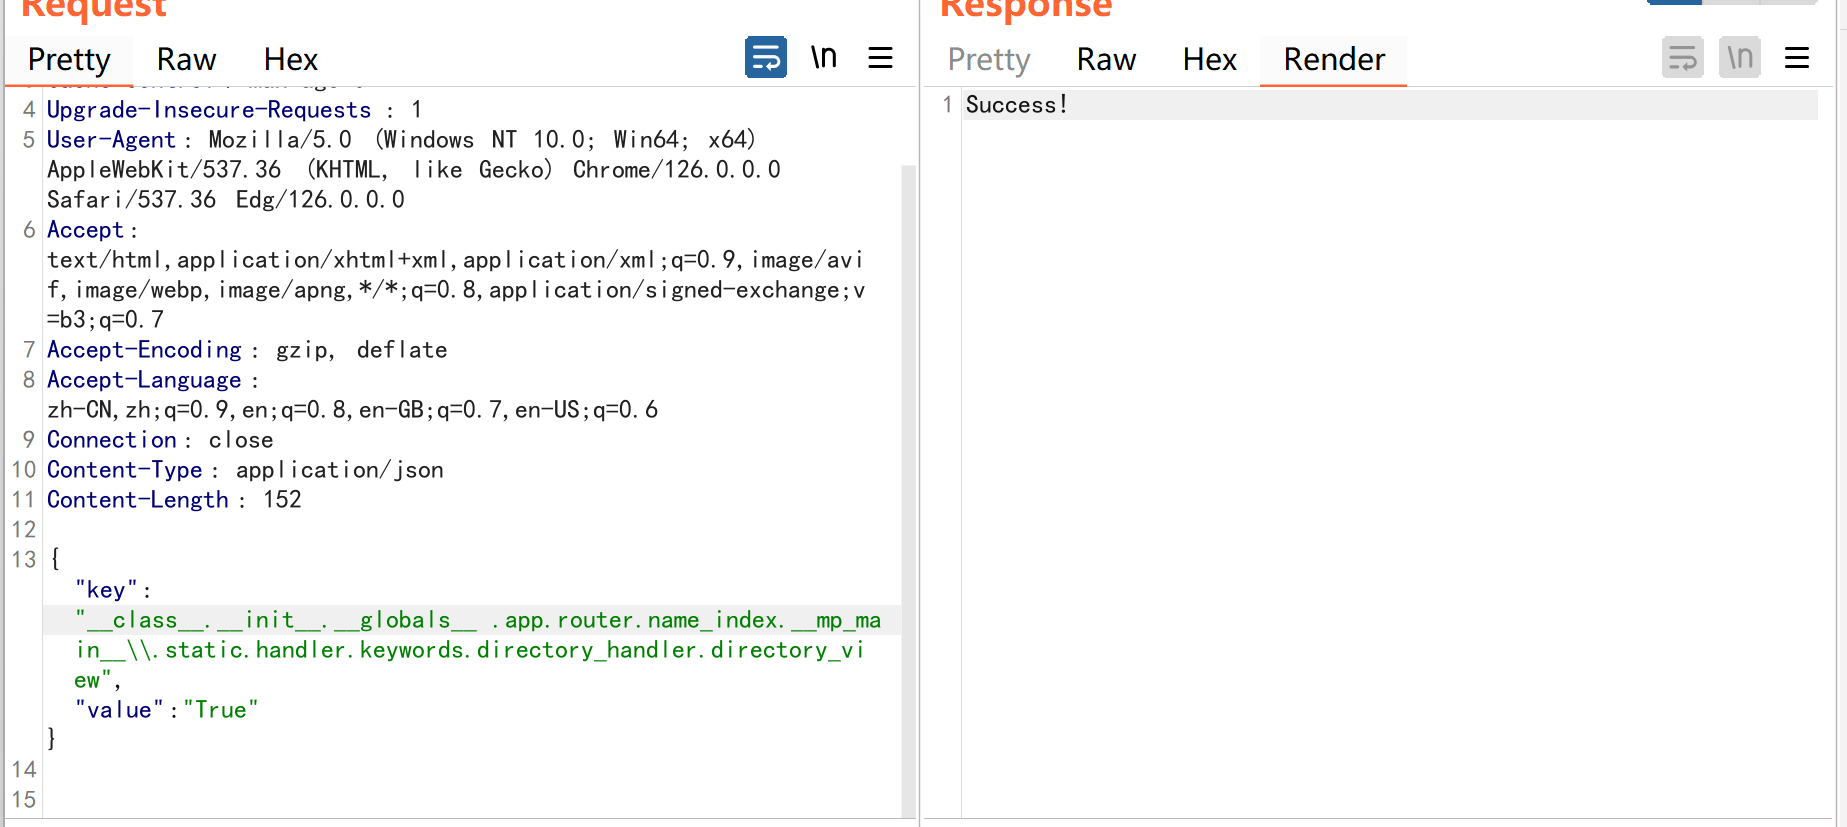Click the "key" JSON property name
The height and width of the screenshot is (827, 1847).
[x=106, y=590]
